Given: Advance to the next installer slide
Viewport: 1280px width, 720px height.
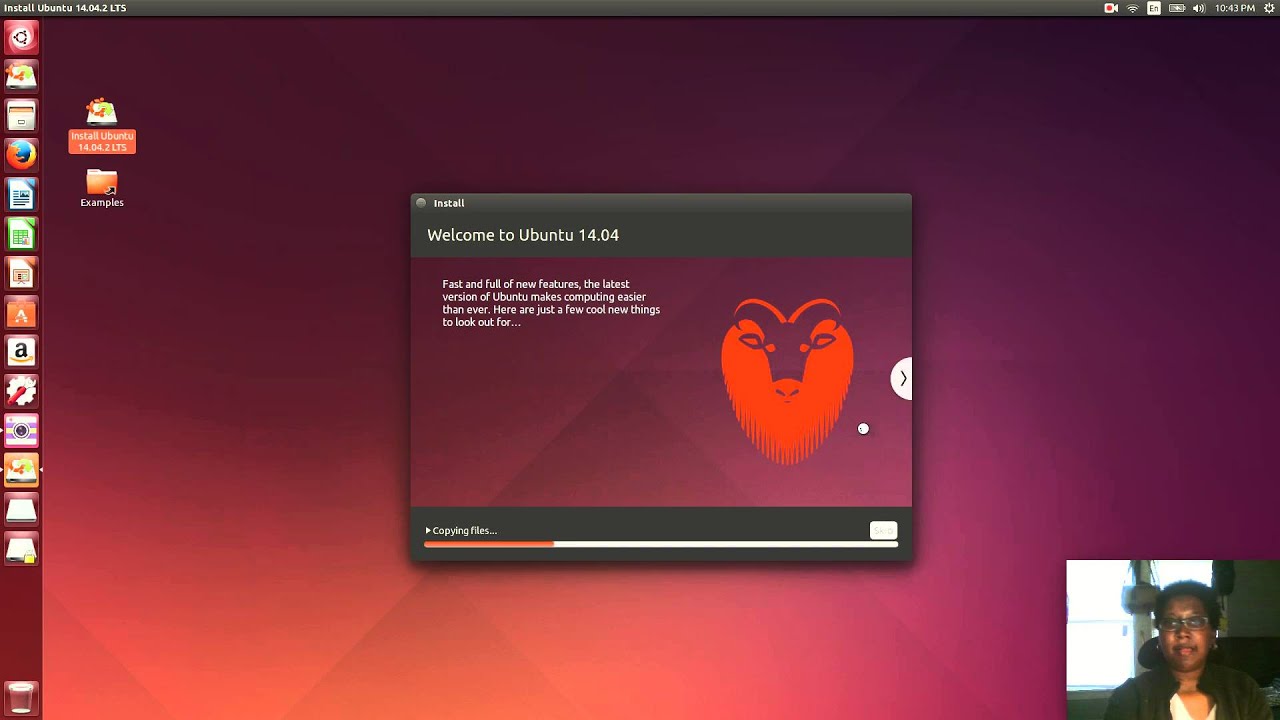Looking at the screenshot, I should coord(902,378).
